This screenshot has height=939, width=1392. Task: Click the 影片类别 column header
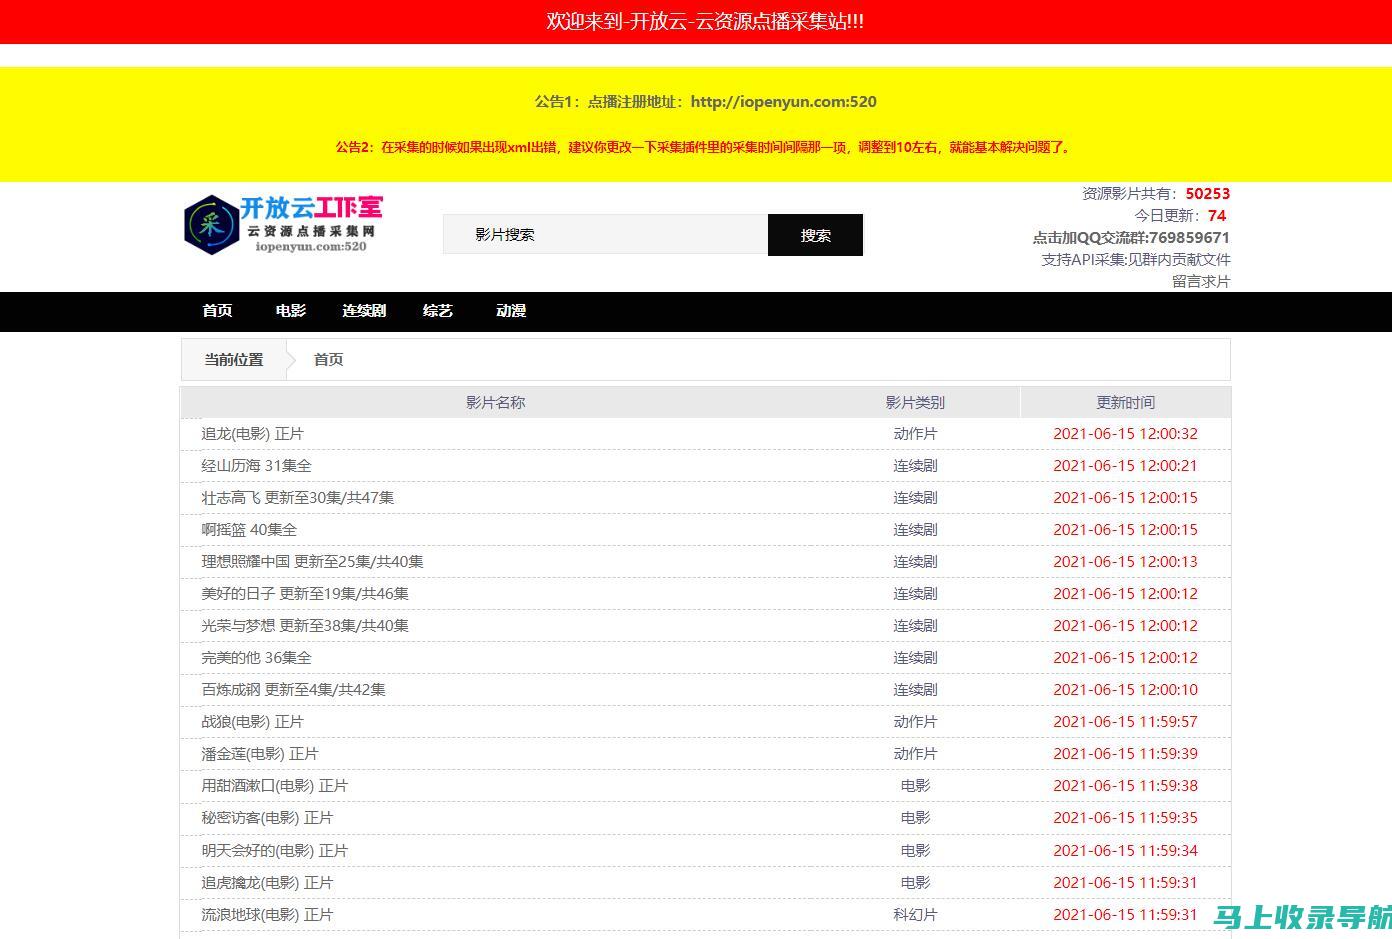tap(915, 402)
